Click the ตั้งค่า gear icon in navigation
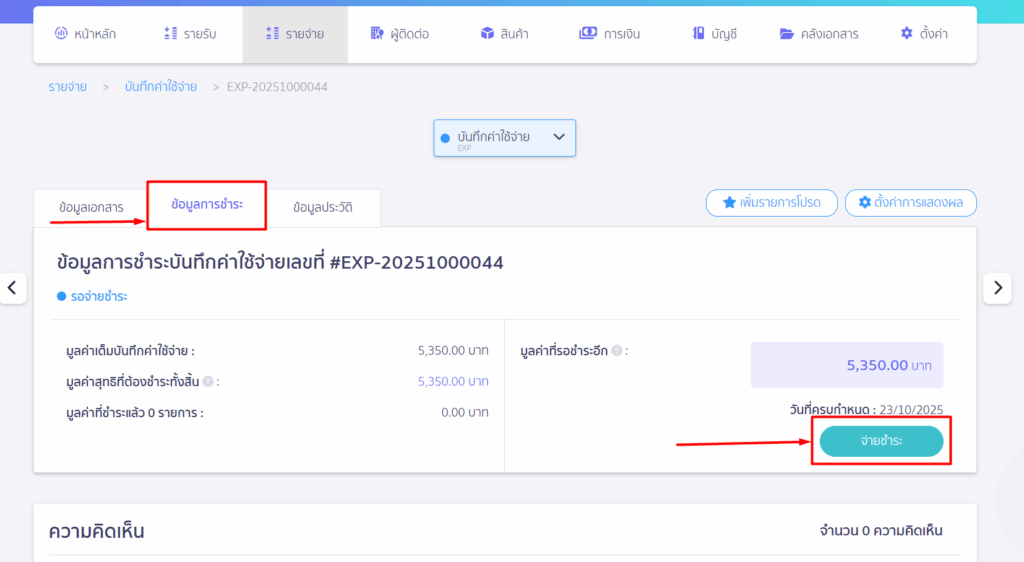 pos(907,34)
